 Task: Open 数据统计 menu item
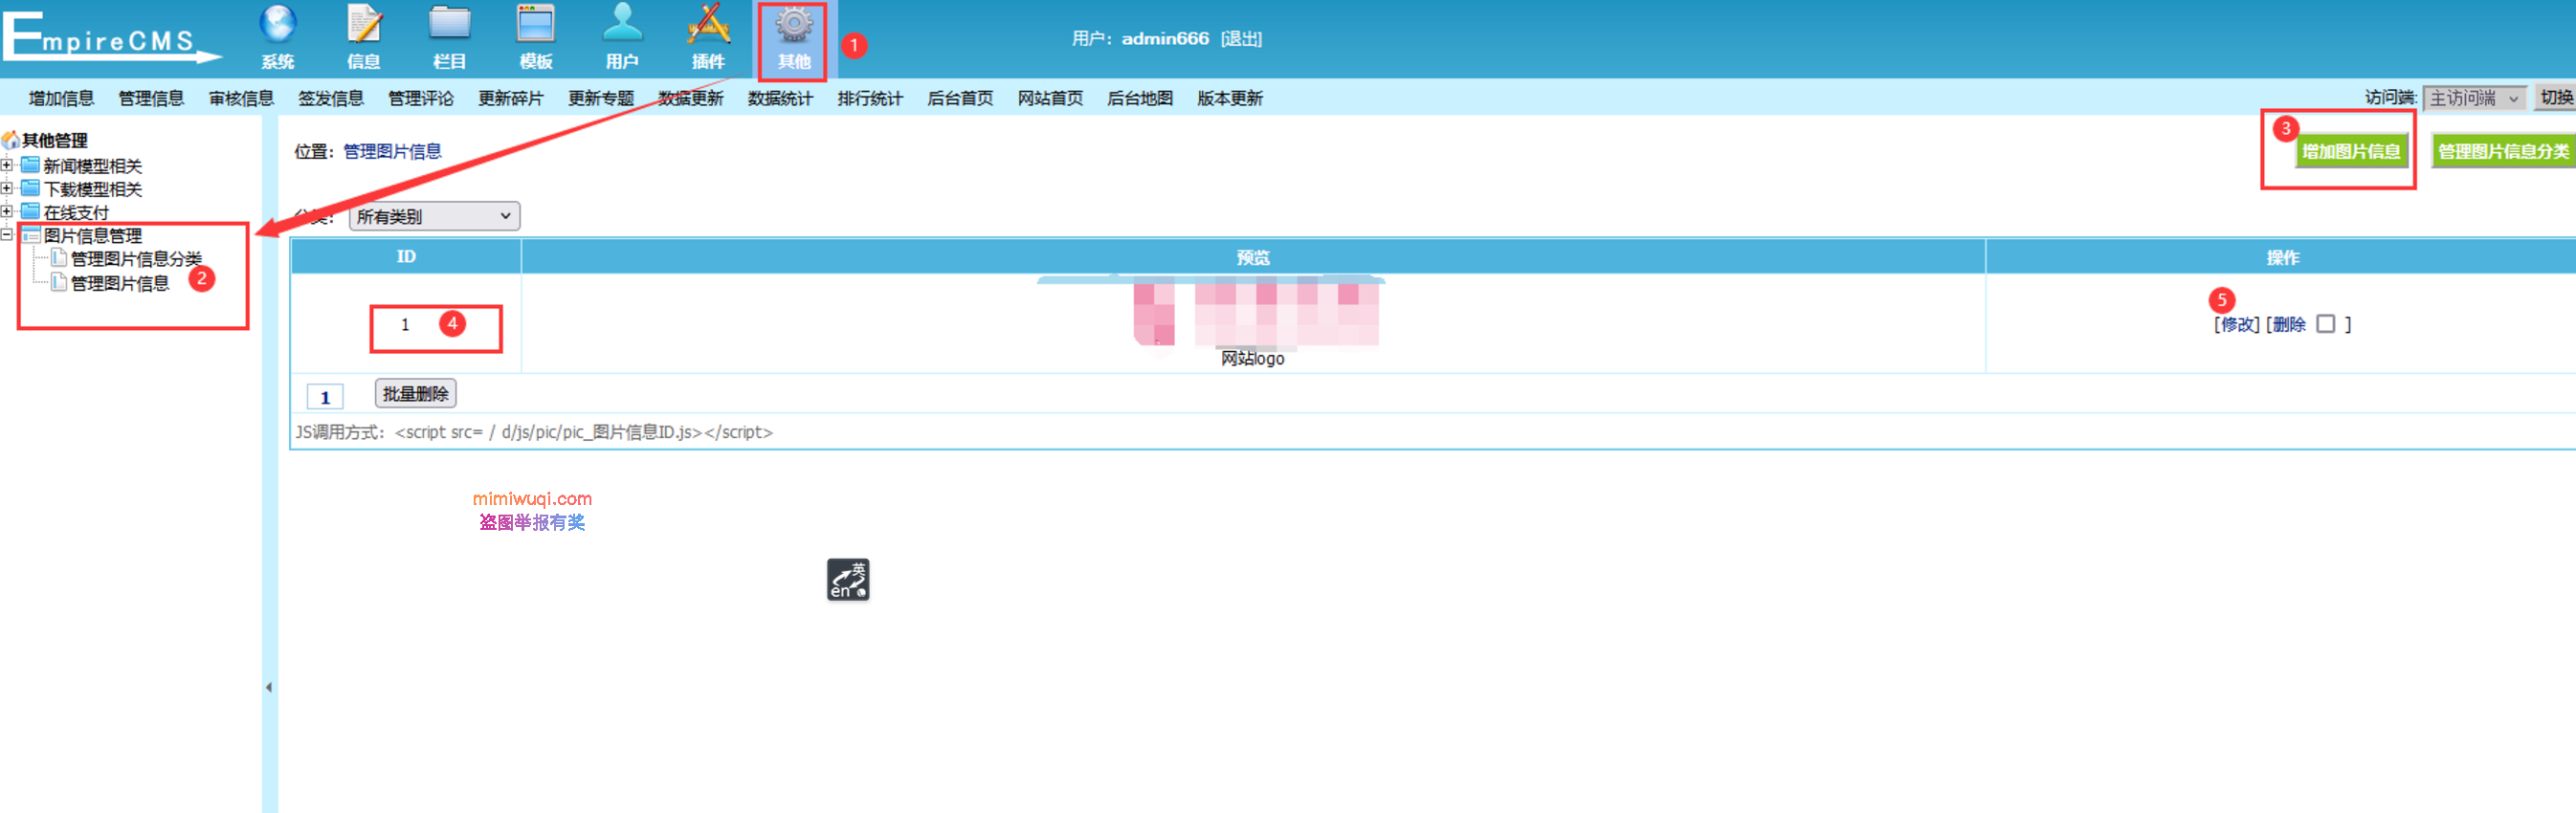tap(781, 98)
